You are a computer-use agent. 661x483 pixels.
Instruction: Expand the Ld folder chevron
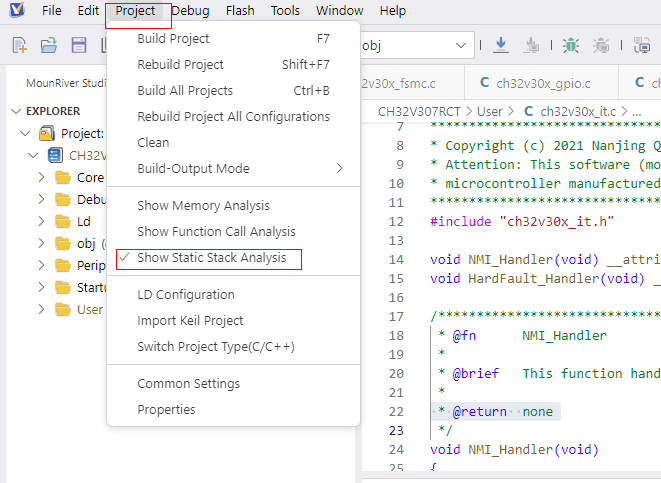click(41, 221)
